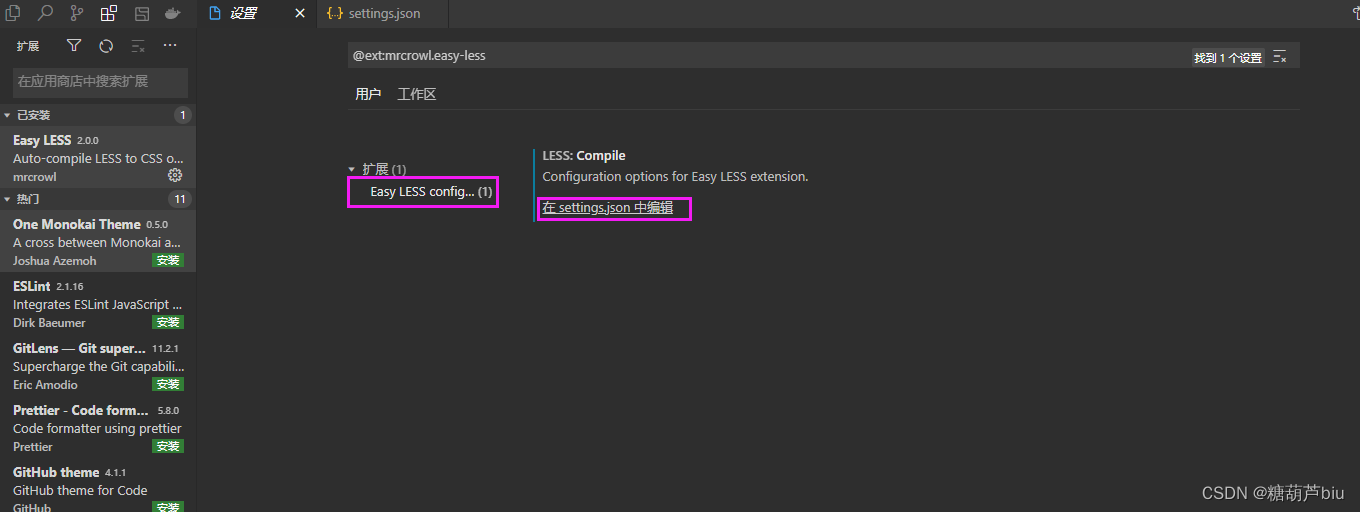Switch to the 工作区 settings scope

coord(417,94)
